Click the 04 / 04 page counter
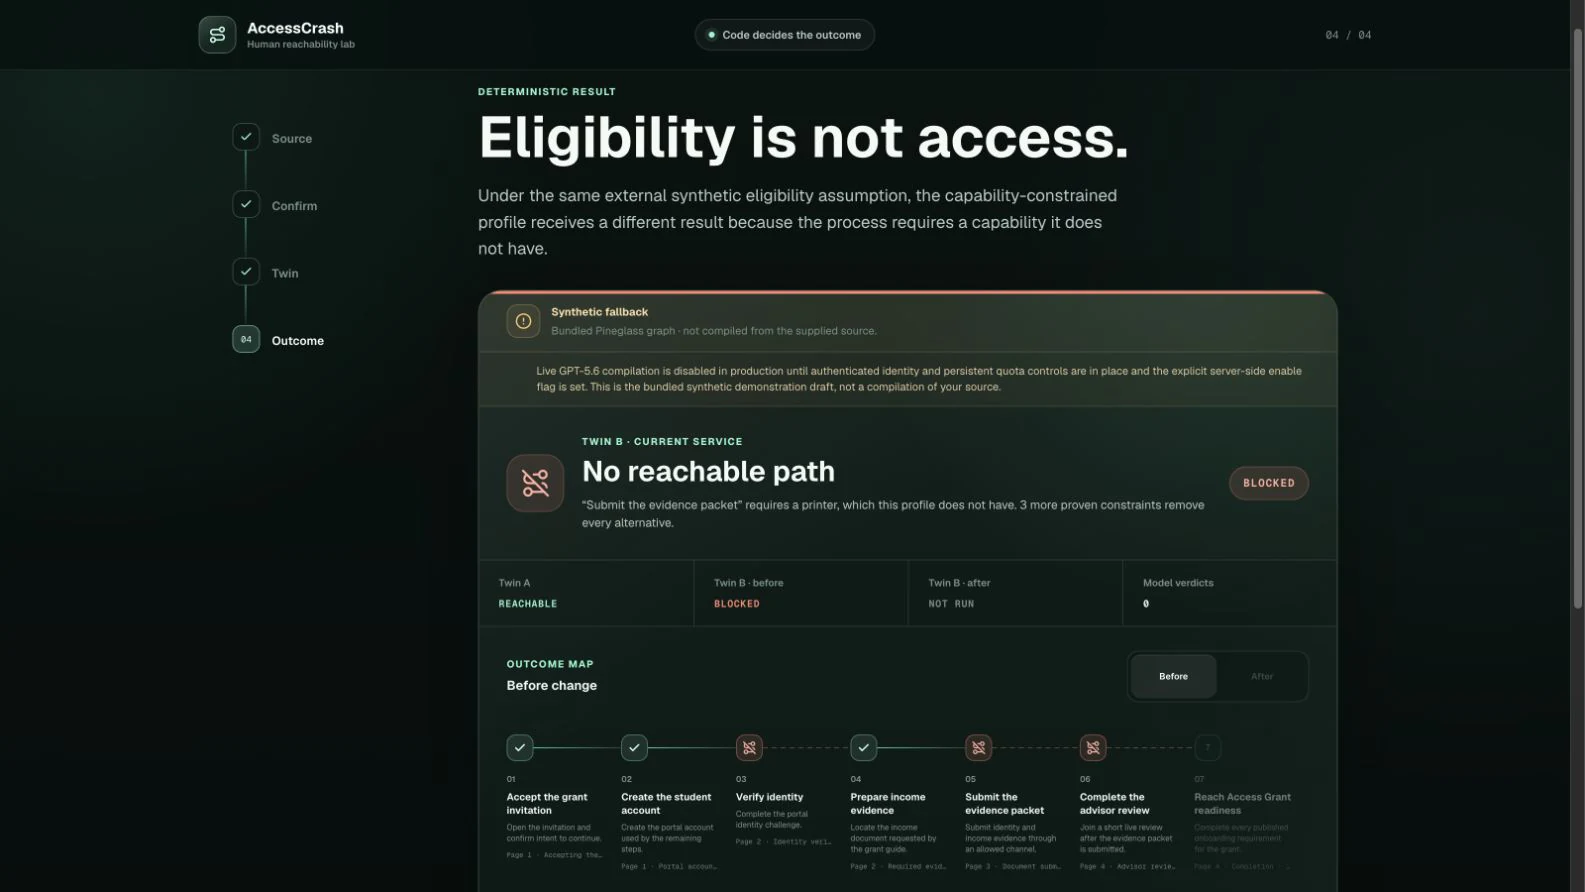 [1348, 35]
